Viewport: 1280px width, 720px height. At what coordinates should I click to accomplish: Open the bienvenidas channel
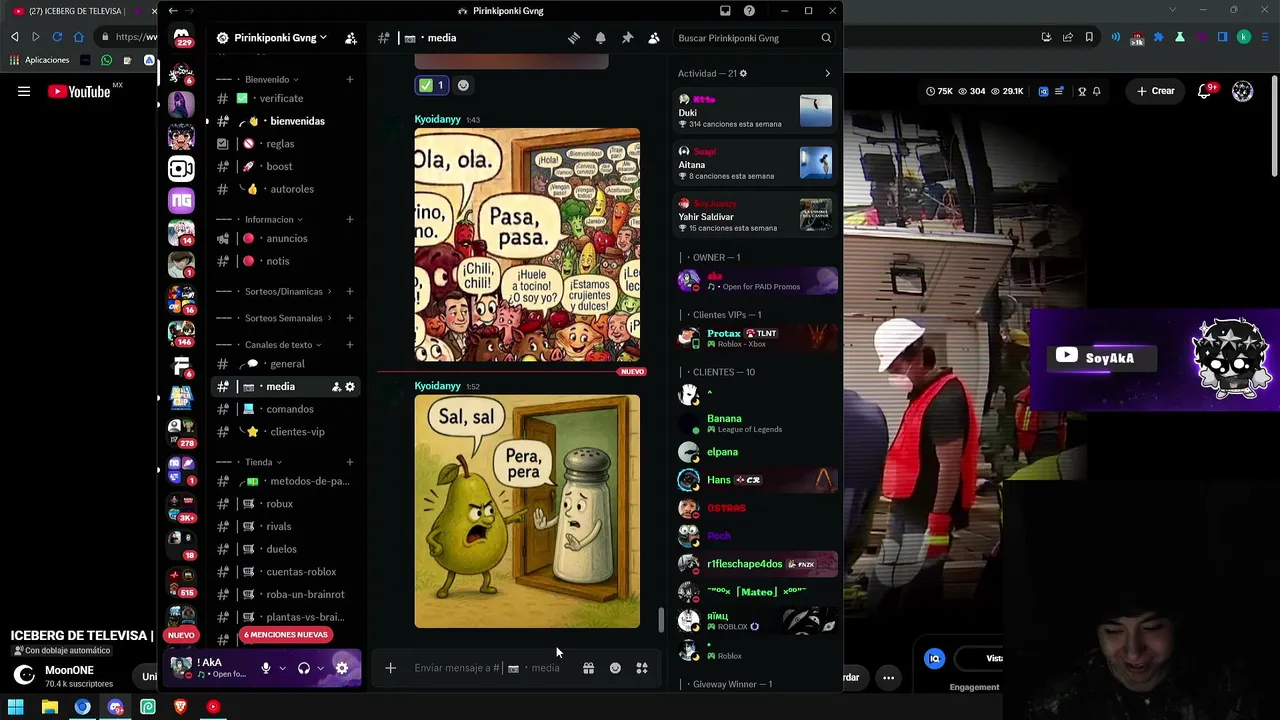286,121
